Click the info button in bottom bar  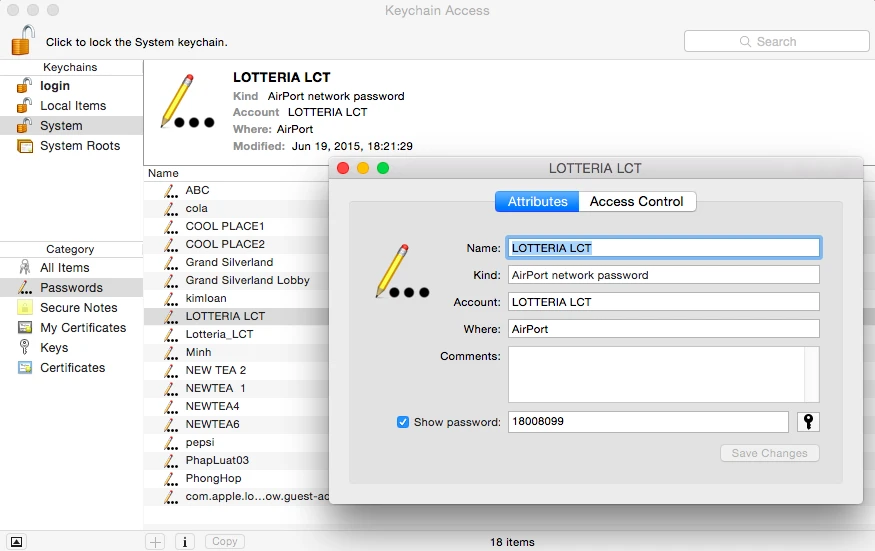185,541
